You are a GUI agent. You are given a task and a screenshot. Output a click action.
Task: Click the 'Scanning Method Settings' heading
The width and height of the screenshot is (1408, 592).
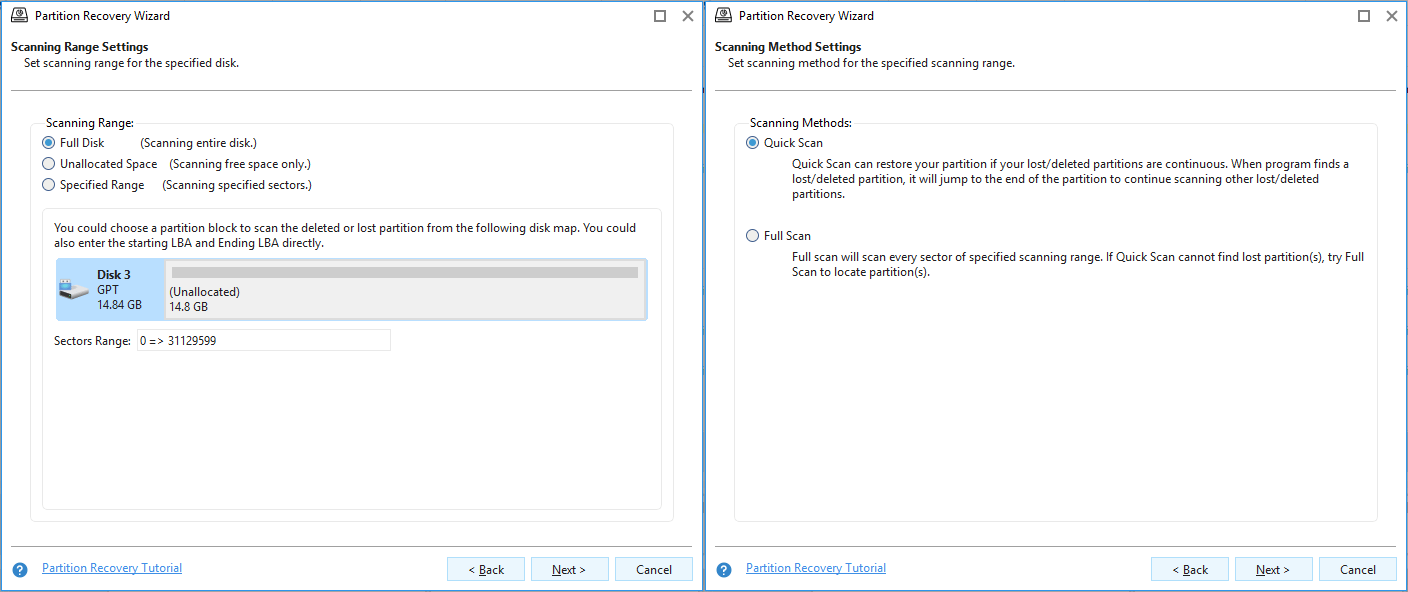pos(788,47)
